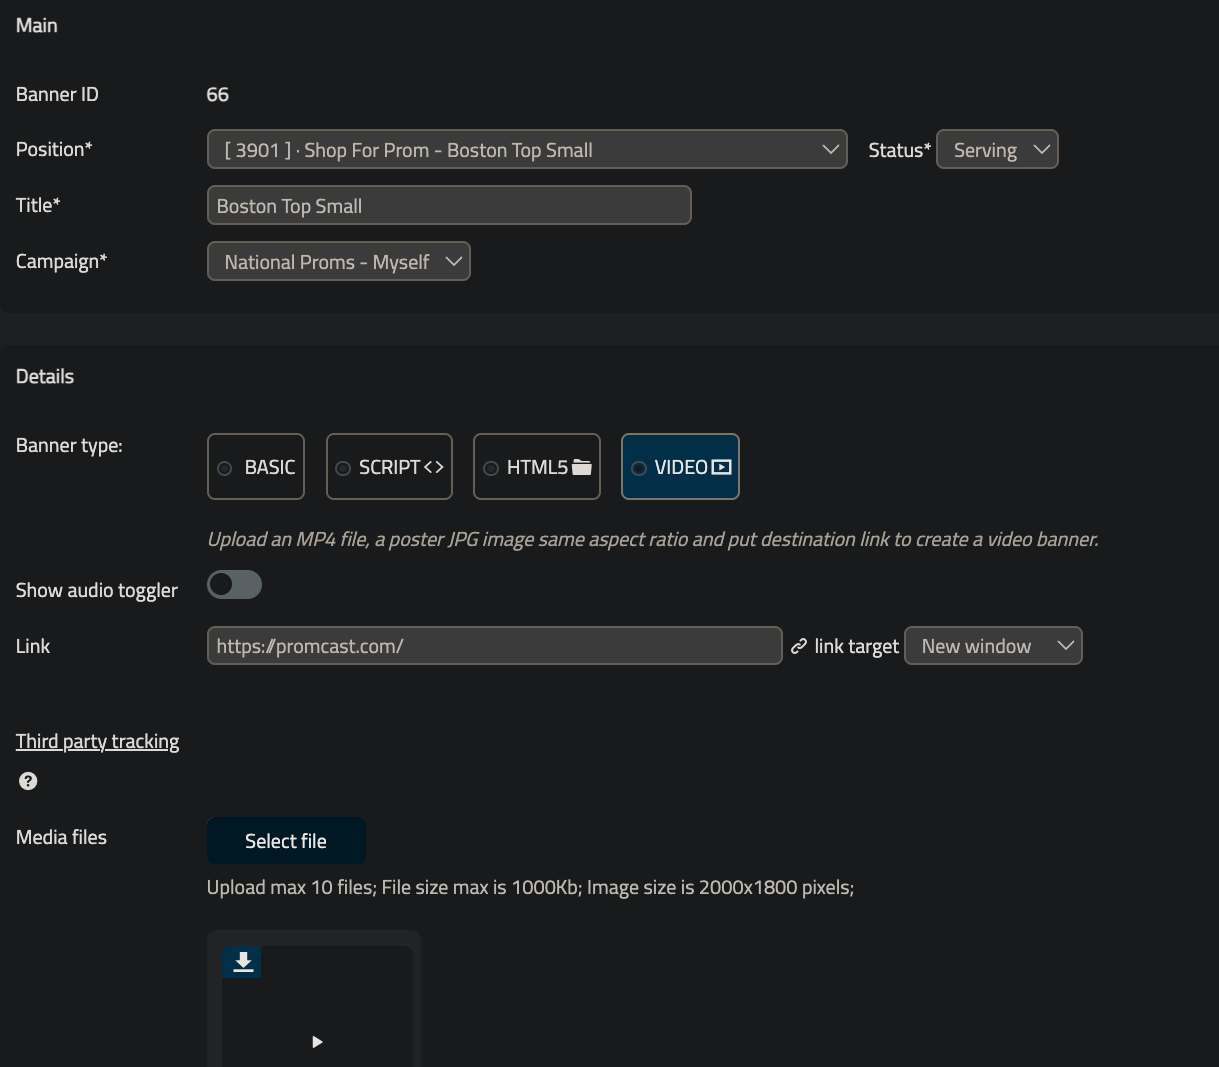Choose the HTML5 banner type radio button
Image resolution: width=1219 pixels, height=1067 pixels.
491,468
